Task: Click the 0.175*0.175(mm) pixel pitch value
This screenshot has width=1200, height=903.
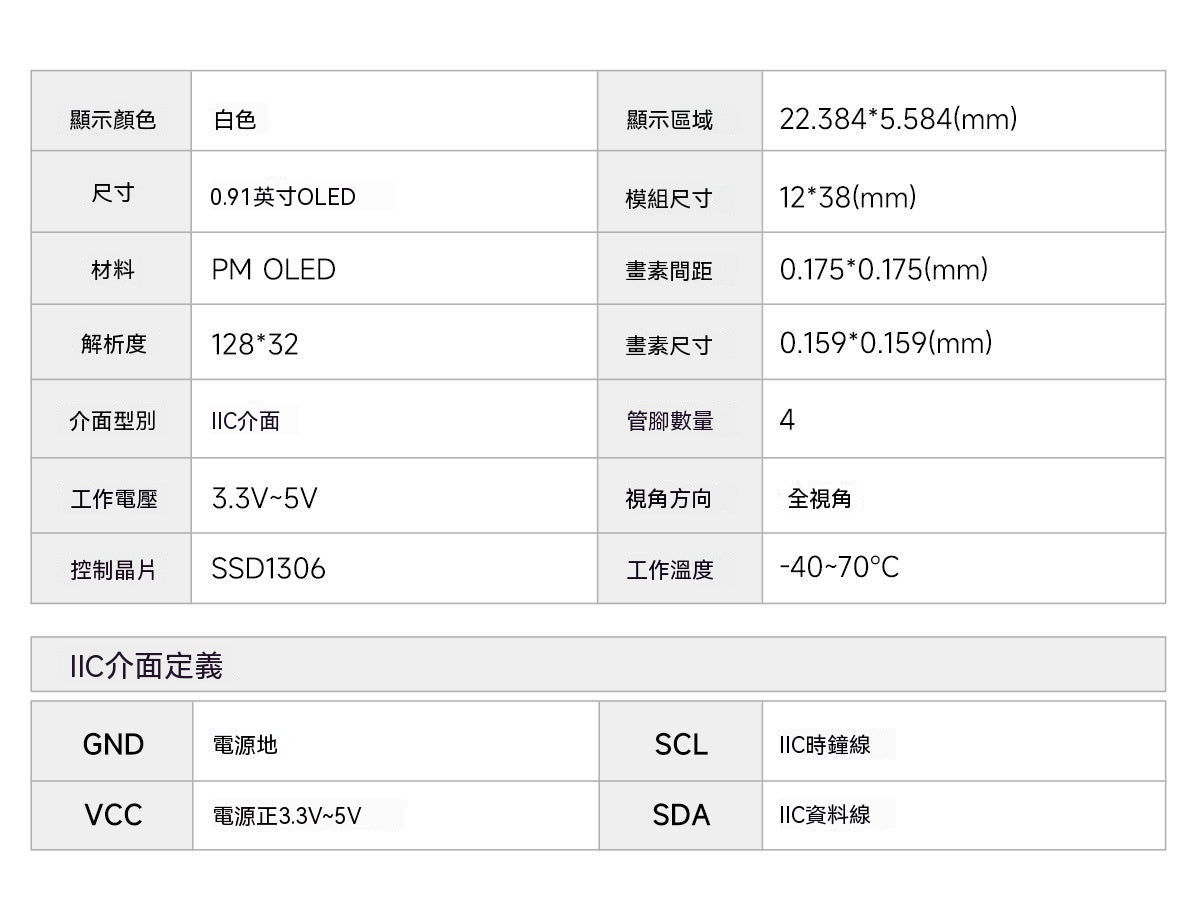Action: pos(884,269)
